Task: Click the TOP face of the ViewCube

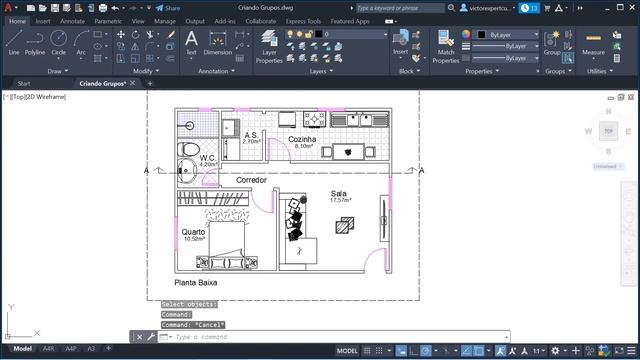Action: [608, 131]
